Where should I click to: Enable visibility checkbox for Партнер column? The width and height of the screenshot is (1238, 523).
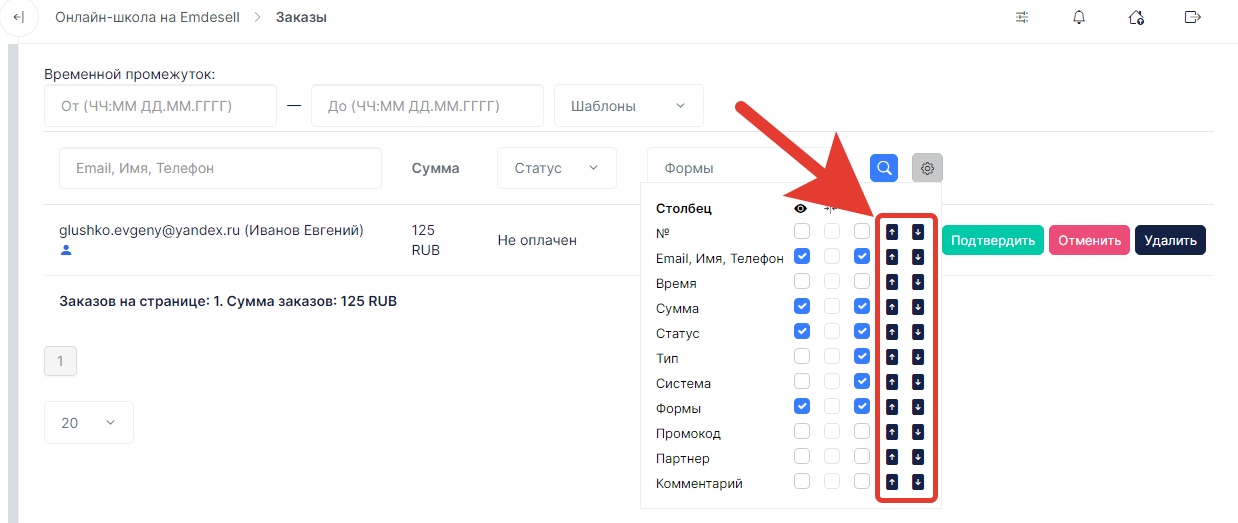[x=802, y=457]
